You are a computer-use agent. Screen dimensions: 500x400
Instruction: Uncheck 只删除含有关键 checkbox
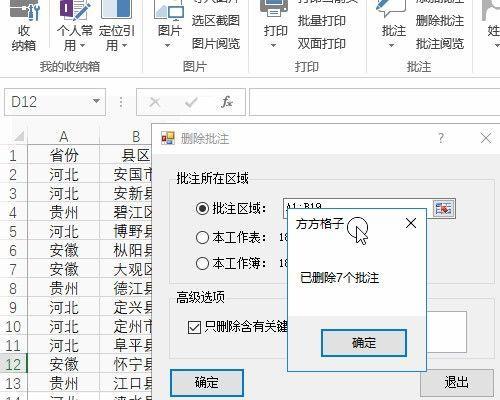point(194,327)
